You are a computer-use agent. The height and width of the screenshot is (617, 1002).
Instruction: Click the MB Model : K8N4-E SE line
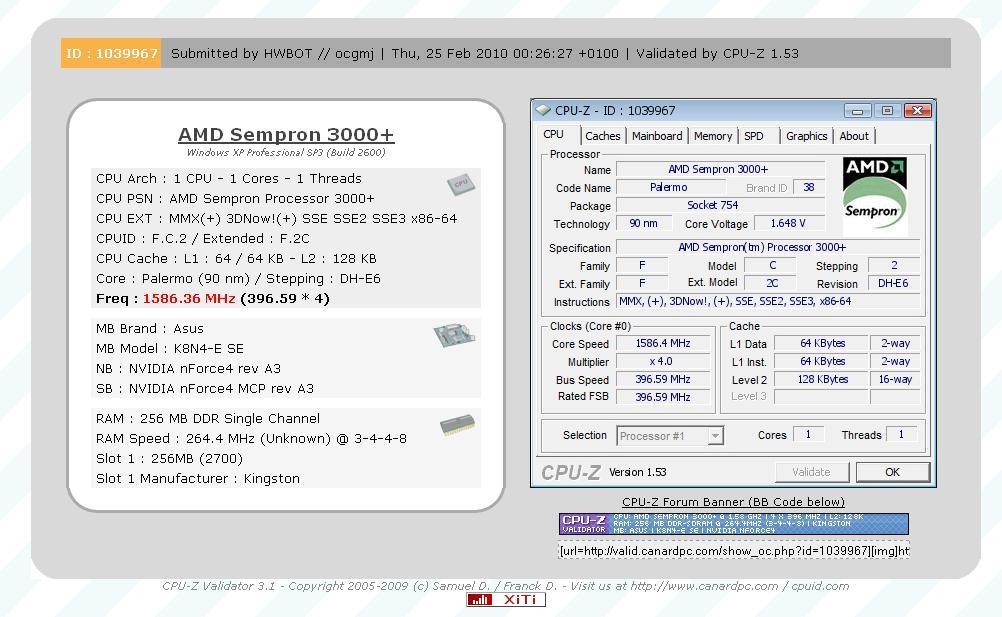170,349
